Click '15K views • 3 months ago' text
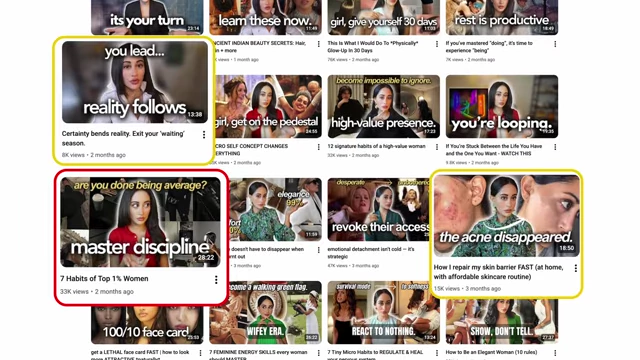This screenshot has height=360, width=640. pyautogui.click(x=467, y=289)
